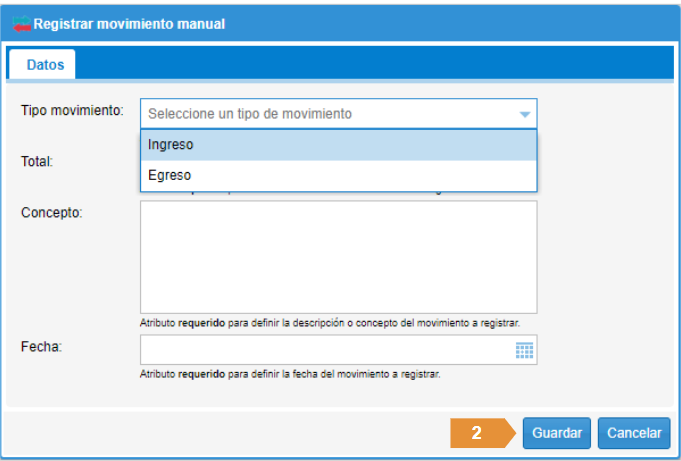Image resolution: width=681 pixels, height=461 pixels.
Task: Click the 'Concepto:' label
Action: pyautogui.click(x=51, y=212)
